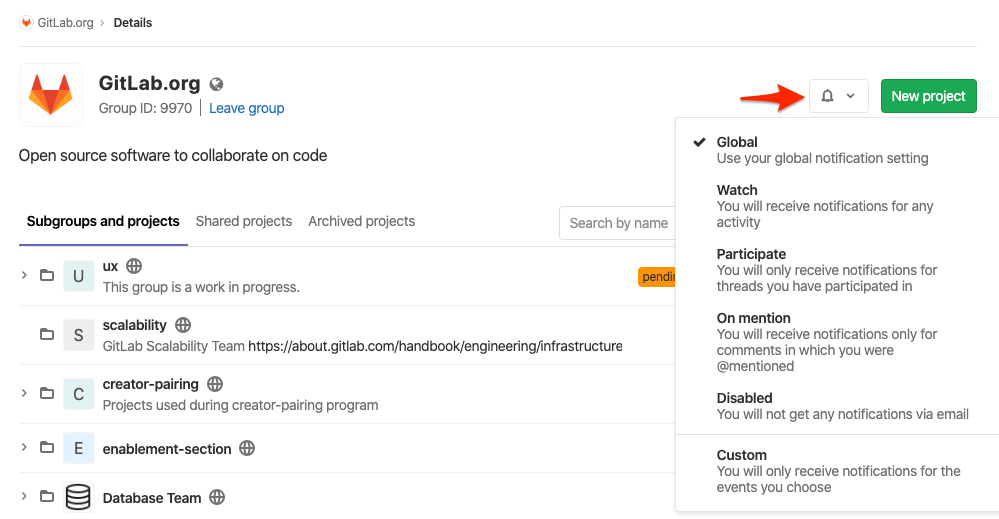Click the globe icon next to creator-pairing
This screenshot has width=999, height=519.
(x=215, y=384)
